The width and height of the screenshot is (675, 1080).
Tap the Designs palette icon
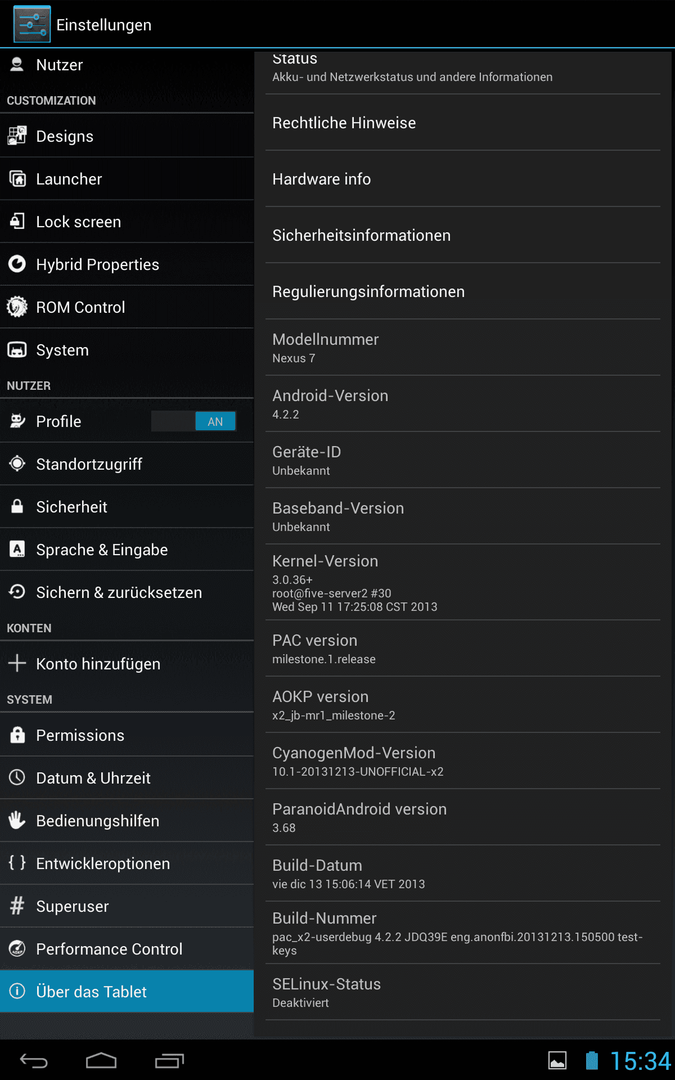(x=17, y=136)
